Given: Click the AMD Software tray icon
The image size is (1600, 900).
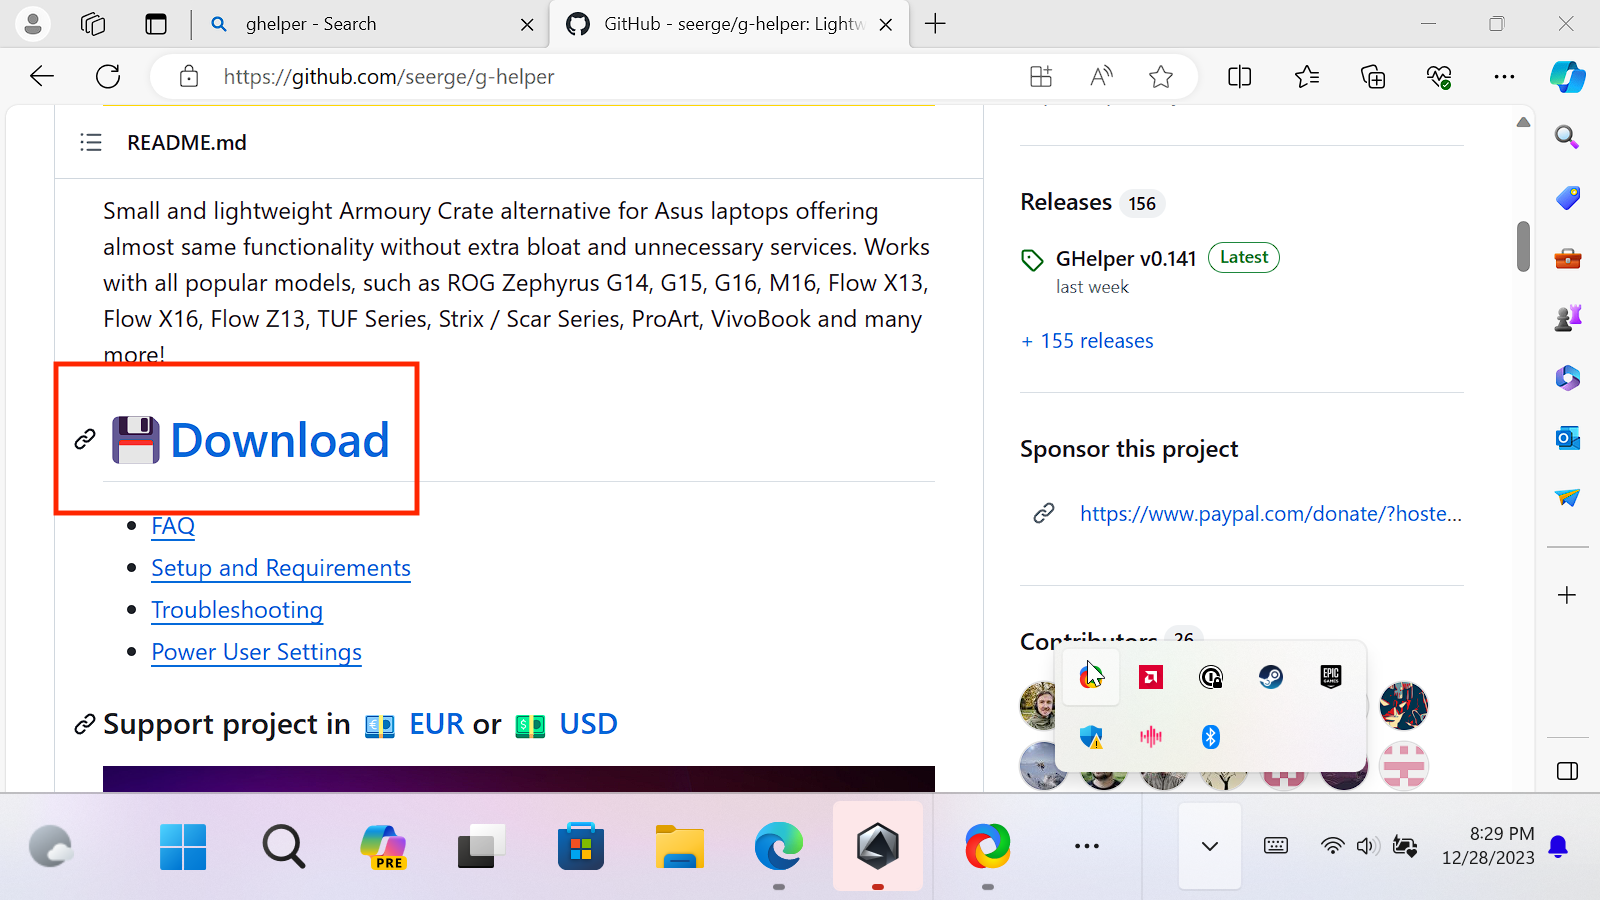Looking at the screenshot, I should tap(1151, 678).
